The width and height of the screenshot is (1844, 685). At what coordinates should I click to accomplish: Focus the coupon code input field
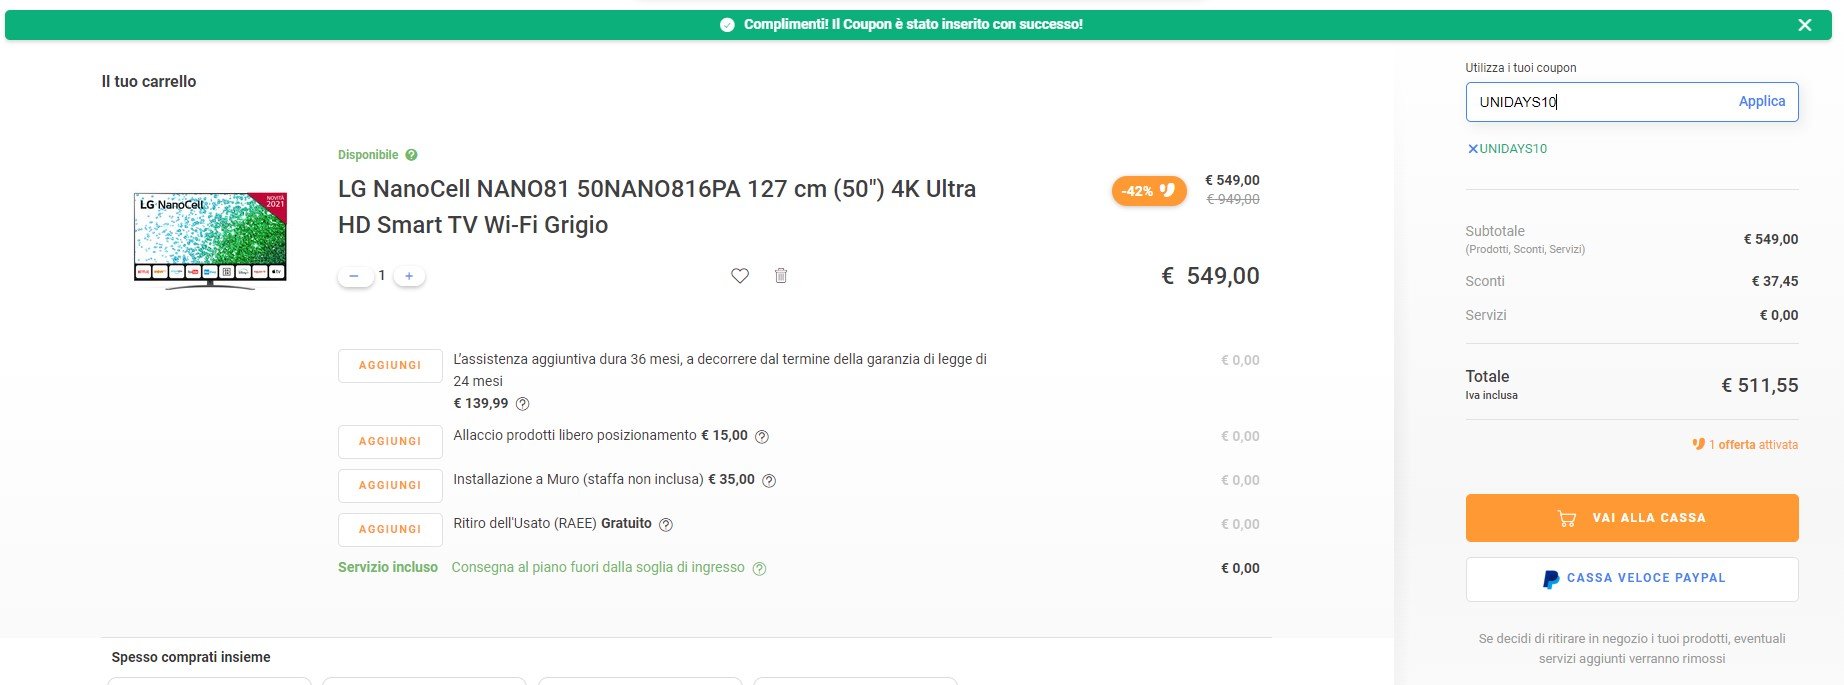(1600, 102)
